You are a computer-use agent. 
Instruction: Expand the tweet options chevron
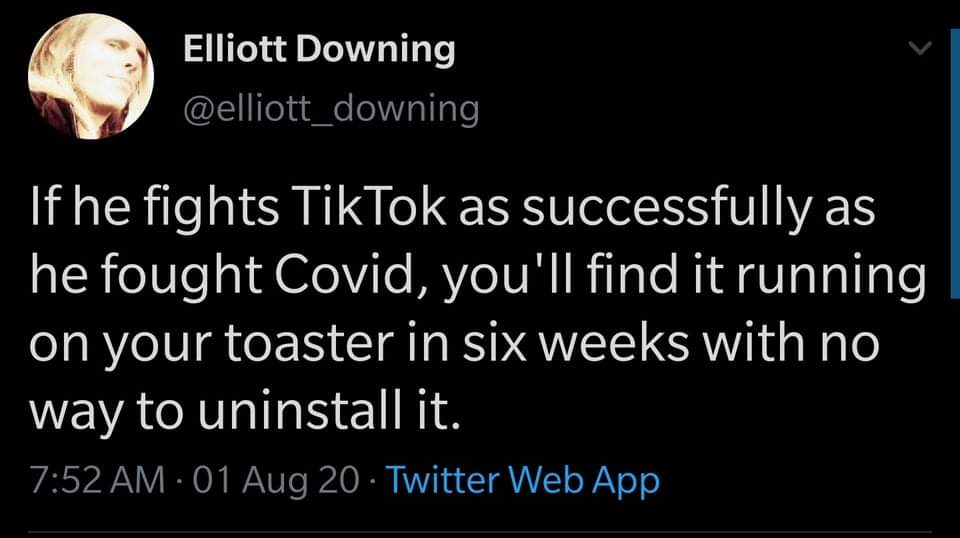[x=920, y=47]
